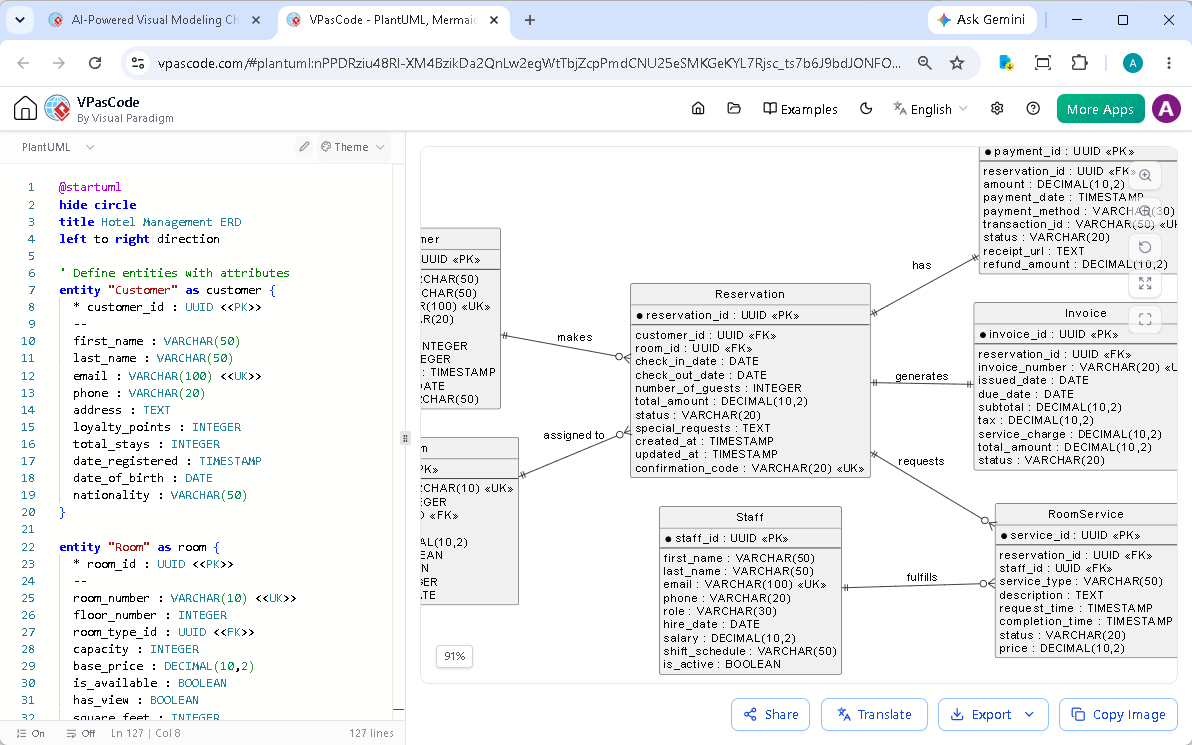Click the purple user avatar A
The width and height of the screenshot is (1192, 745).
(1166, 109)
